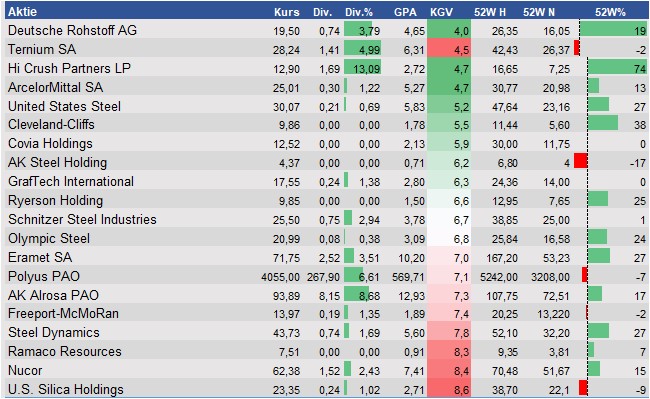The image size is (650, 399).
Task: Click the 52W% column header
Action: (x=610, y=12)
